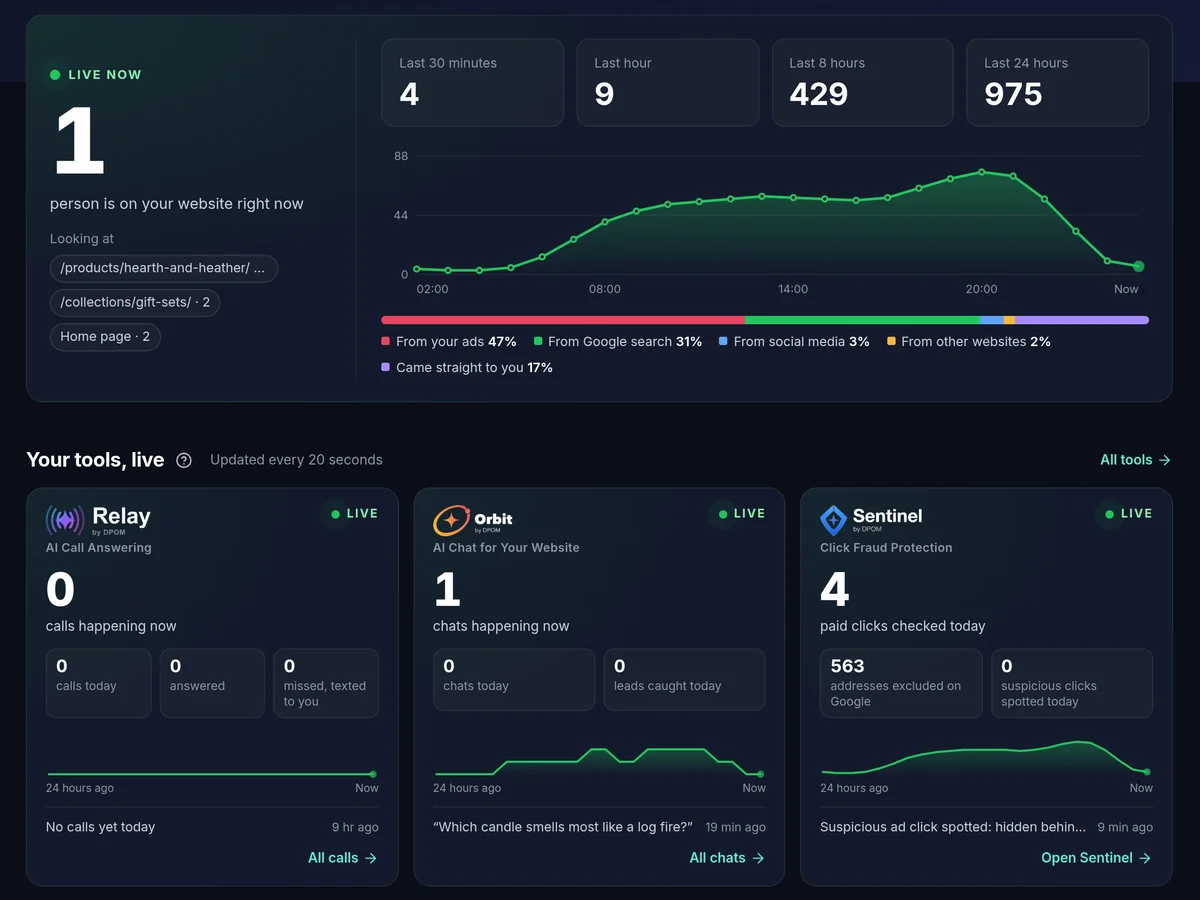Click the red From your ads legend swatch
Screen dimensions: 1200x900
click(x=386, y=342)
